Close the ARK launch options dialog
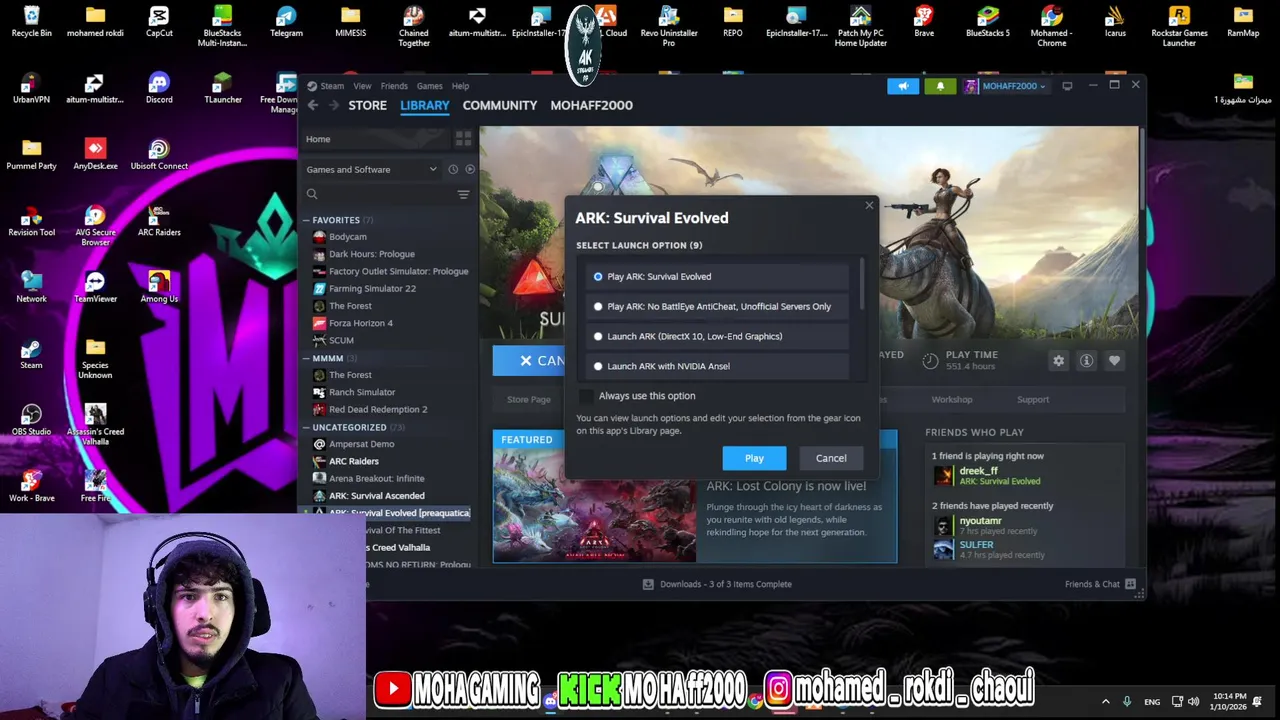 [869, 206]
